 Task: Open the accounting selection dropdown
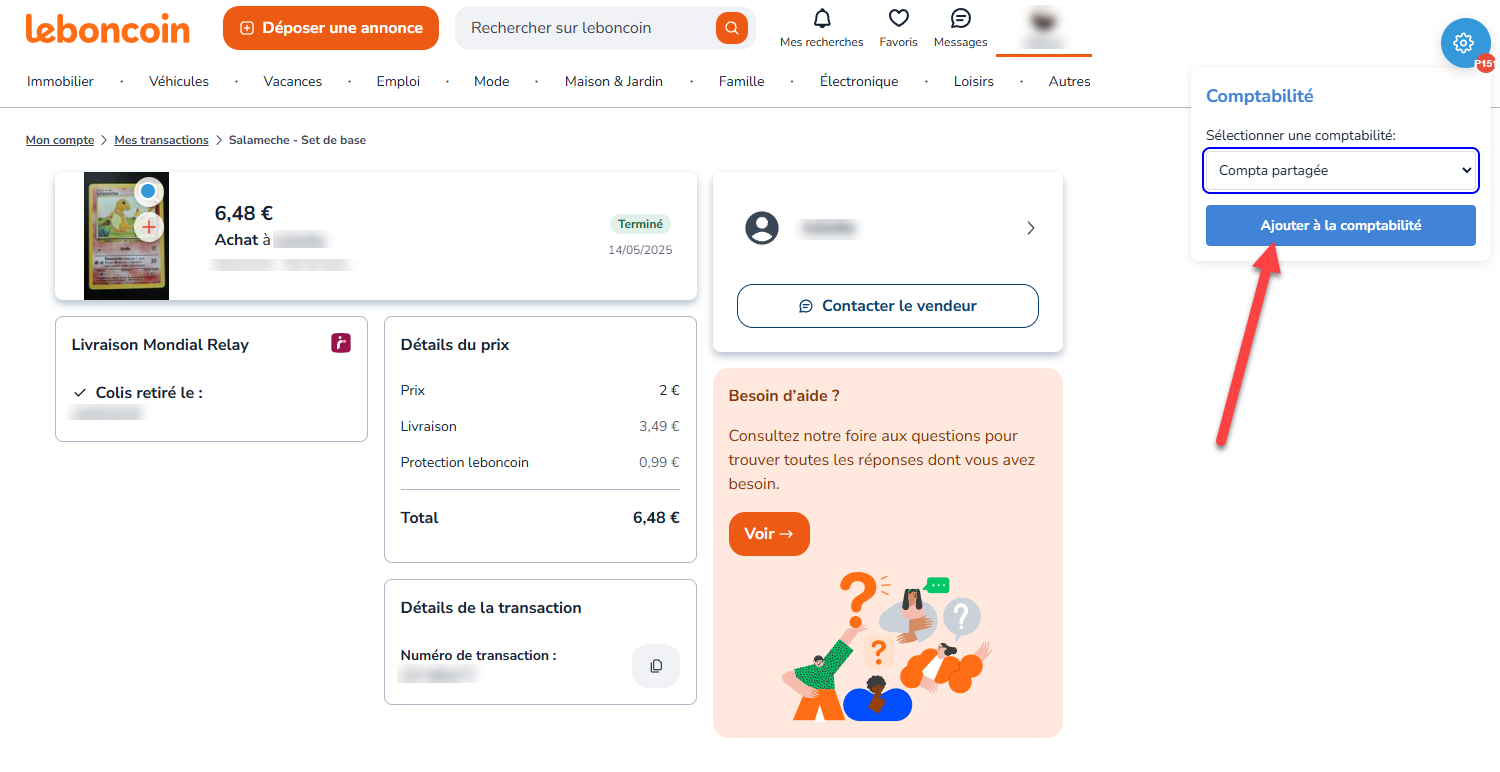point(1340,170)
